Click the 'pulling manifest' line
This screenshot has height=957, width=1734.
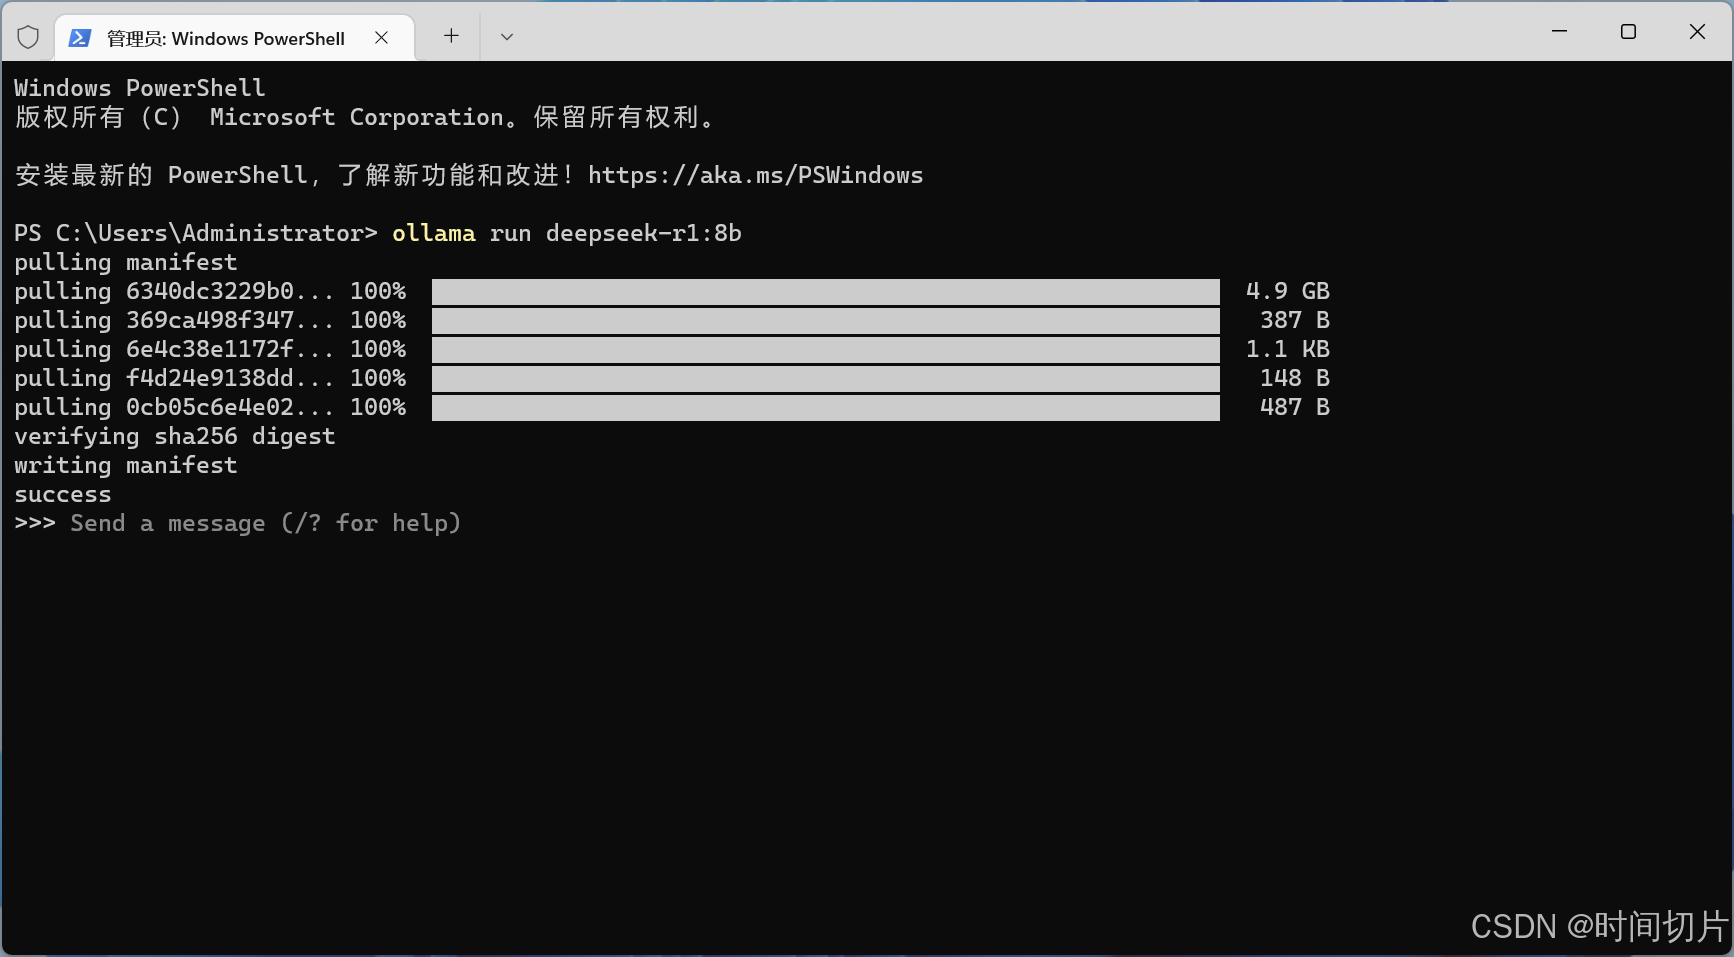[x=126, y=262]
